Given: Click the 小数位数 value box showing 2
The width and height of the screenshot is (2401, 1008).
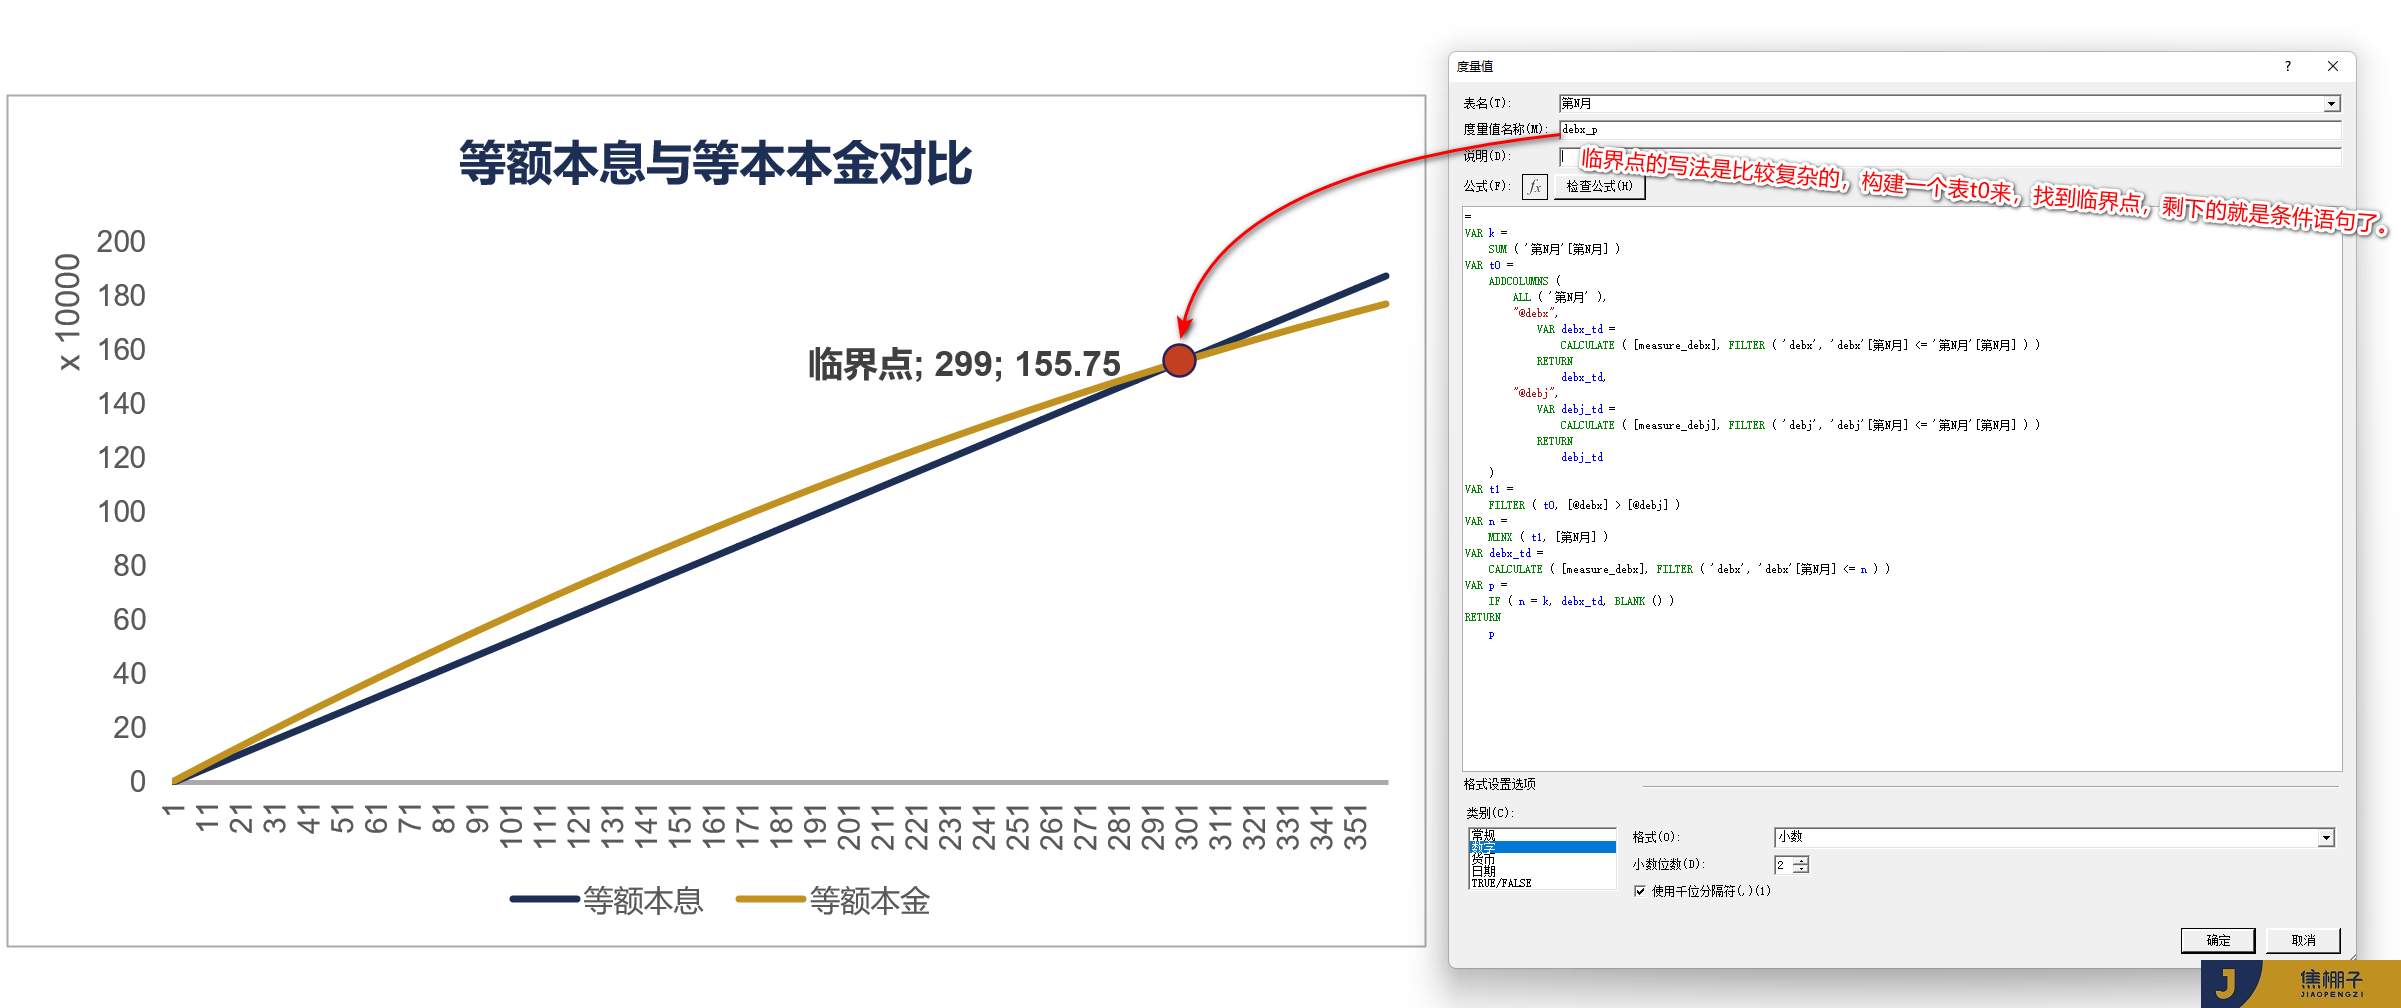Looking at the screenshot, I should click(1783, 865).
